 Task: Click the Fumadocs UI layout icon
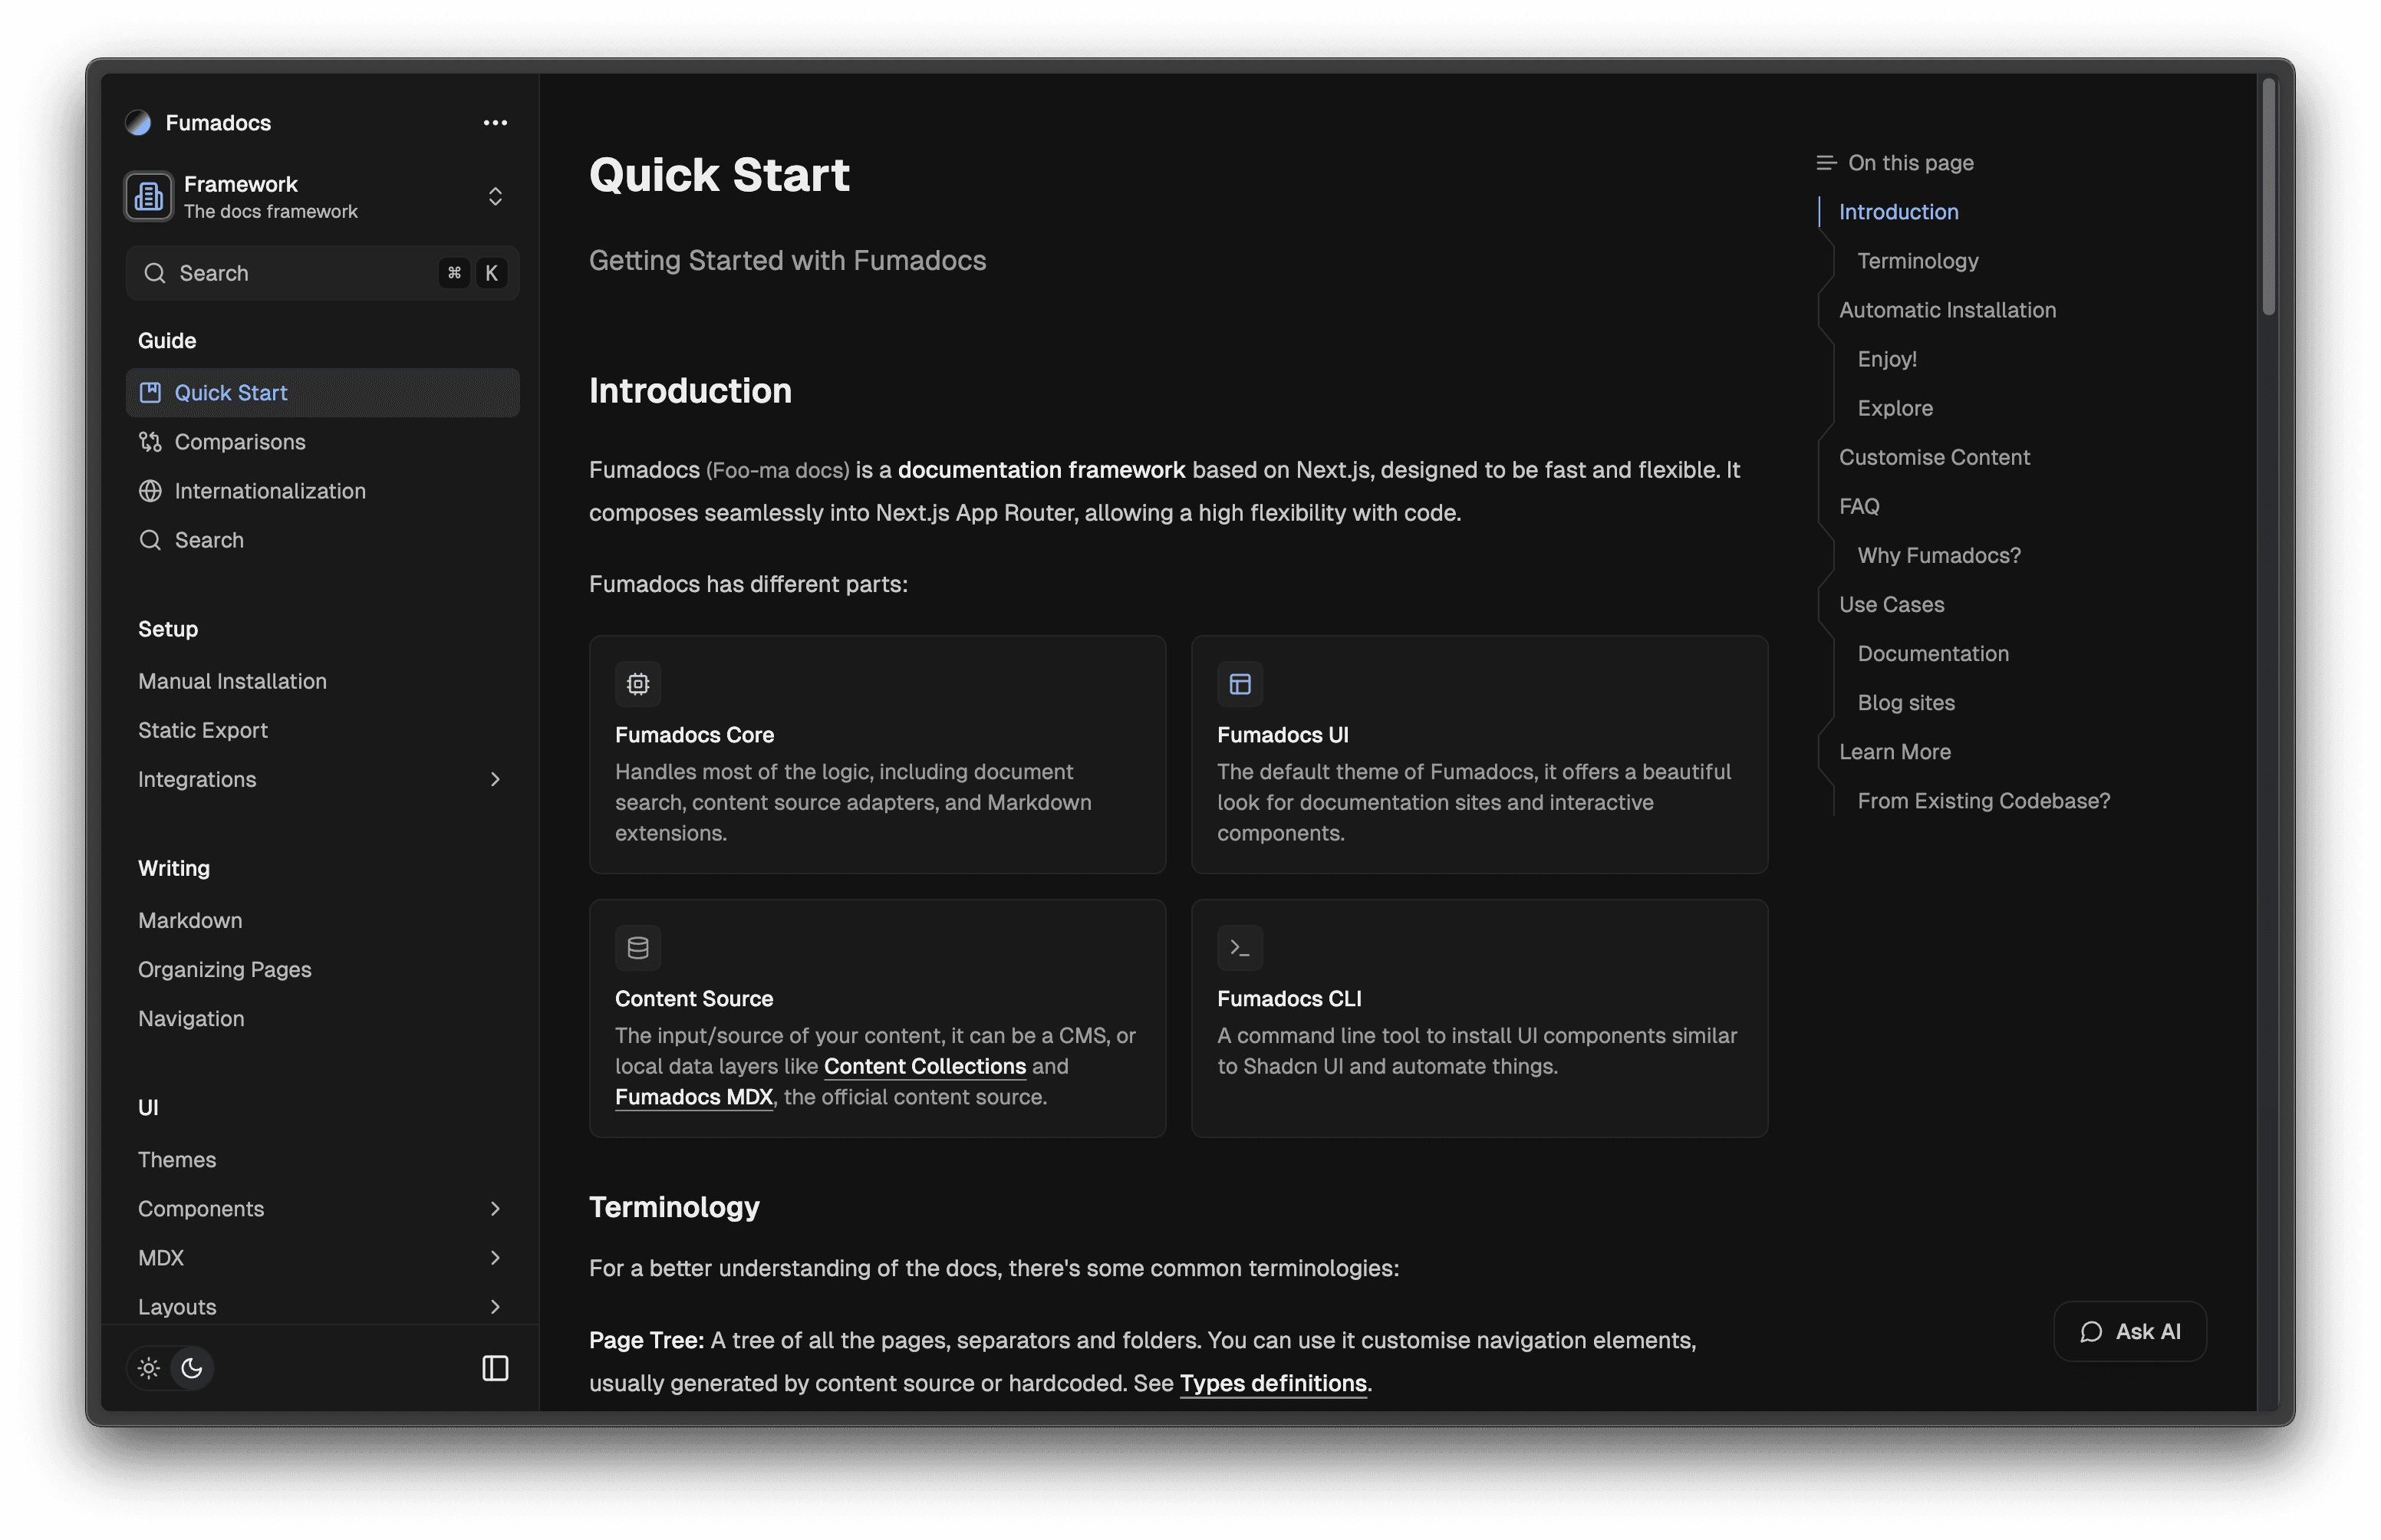[1240, 684]
